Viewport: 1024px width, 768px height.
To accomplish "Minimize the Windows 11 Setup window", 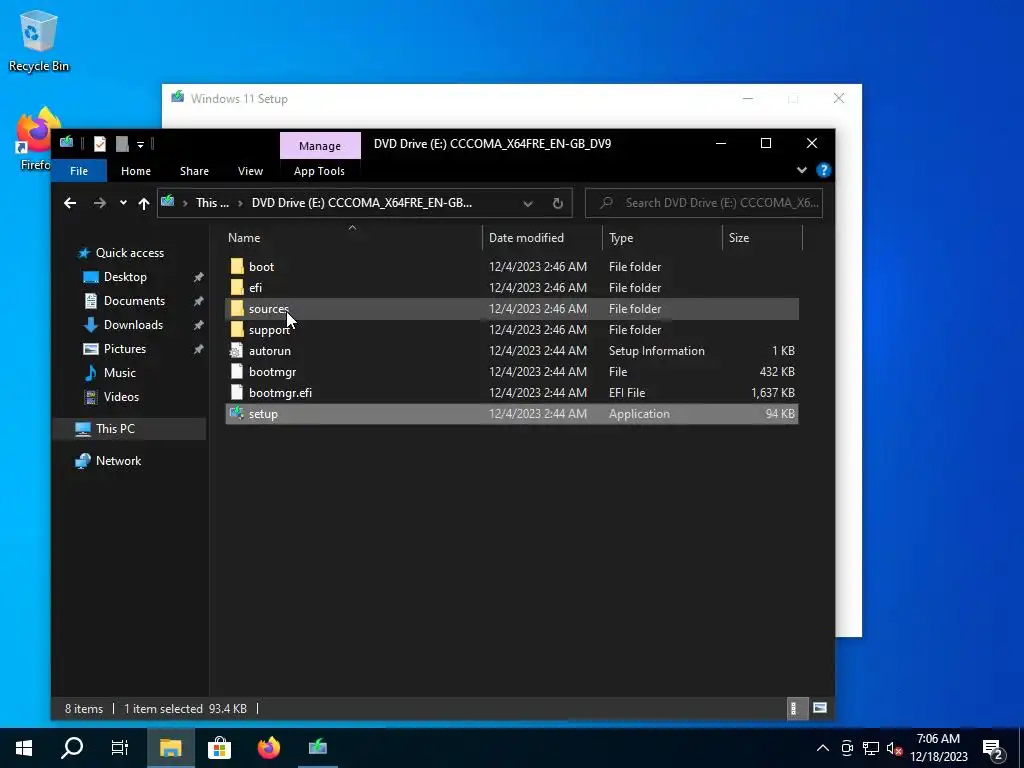I will point(748,99).
